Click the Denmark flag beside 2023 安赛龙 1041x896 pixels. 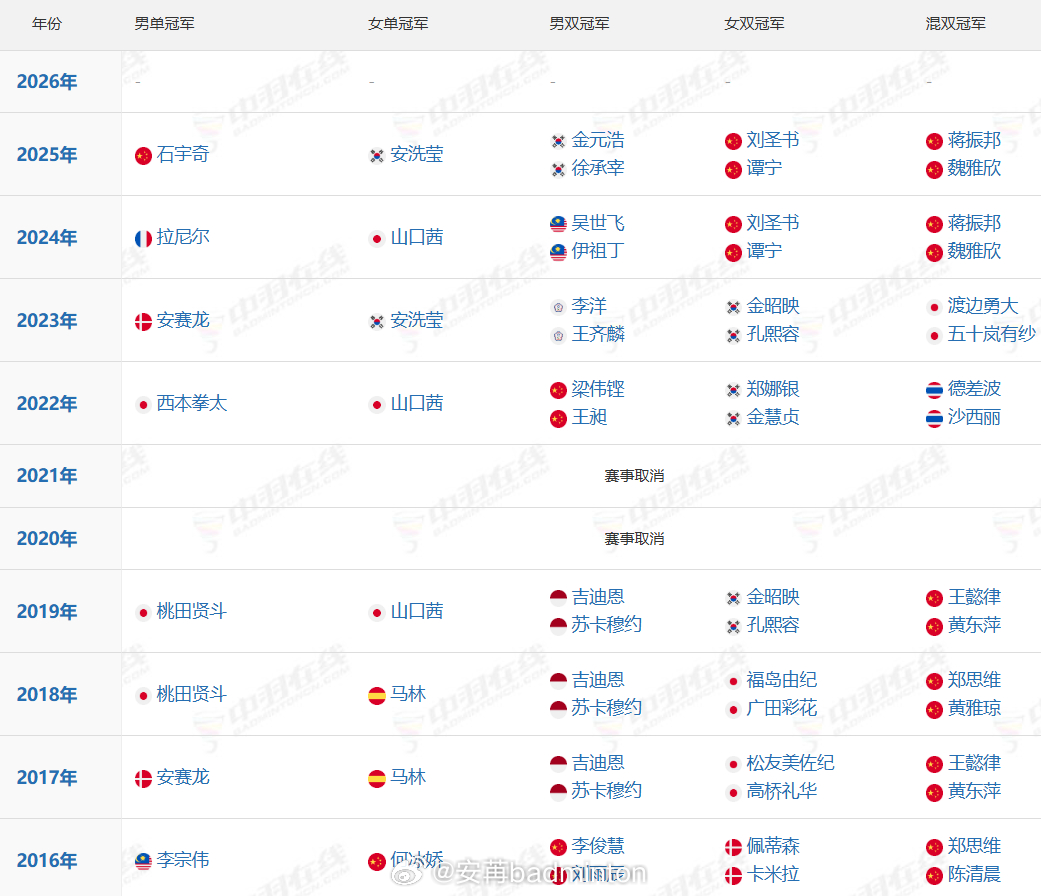coord(143,322)
